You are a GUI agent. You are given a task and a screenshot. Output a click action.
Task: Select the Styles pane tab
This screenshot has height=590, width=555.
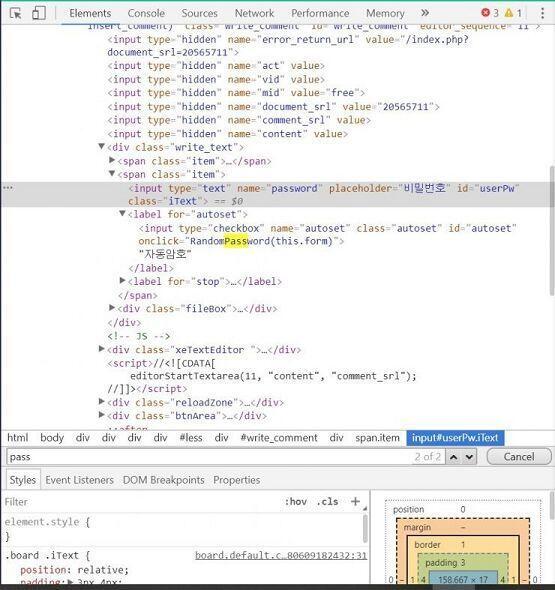tap(23, 480)
